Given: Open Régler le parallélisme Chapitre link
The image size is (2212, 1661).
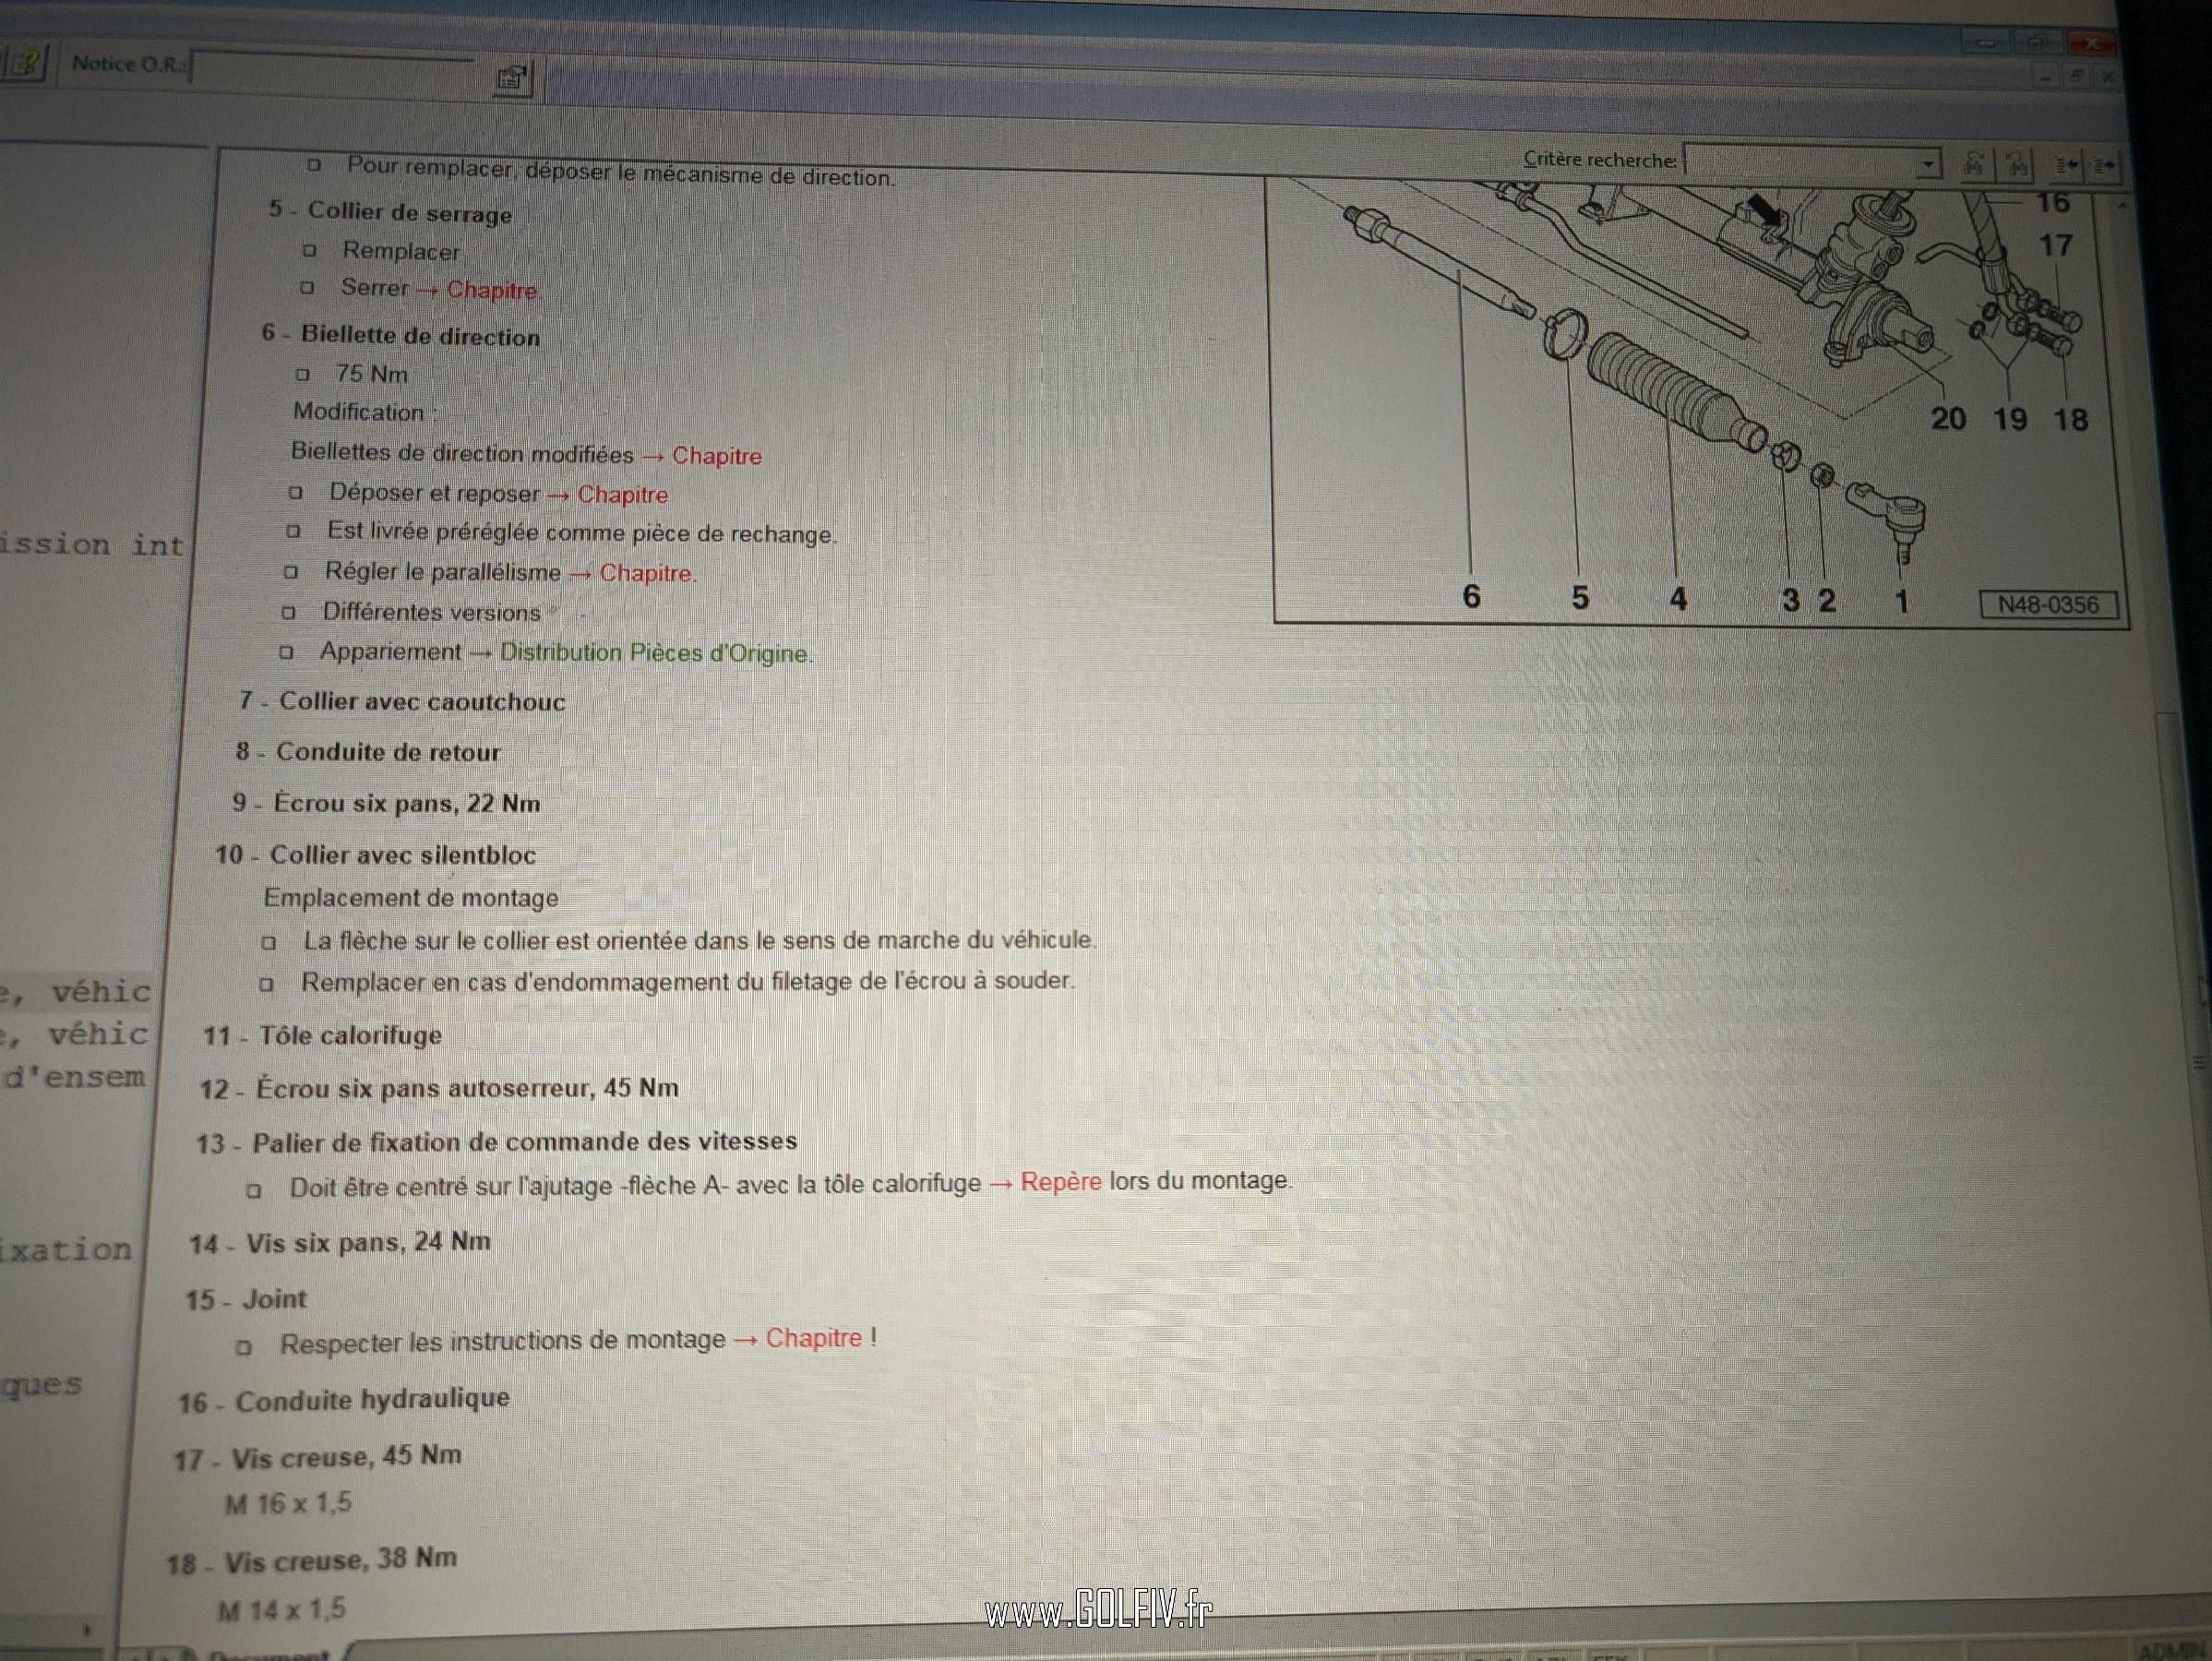Looking at the screenshot, I should 645,573.
